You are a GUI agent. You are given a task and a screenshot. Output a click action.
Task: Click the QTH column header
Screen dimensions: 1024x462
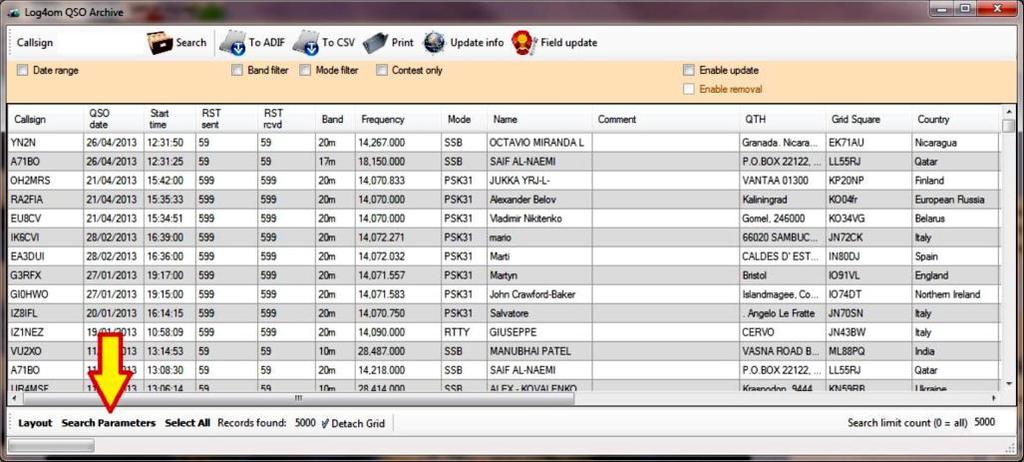(x=782, y=120)
